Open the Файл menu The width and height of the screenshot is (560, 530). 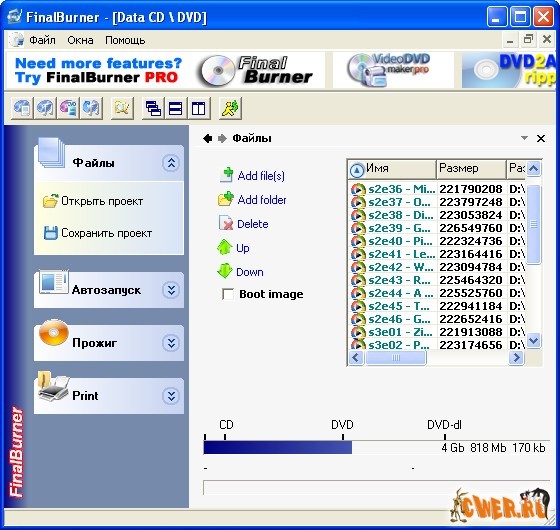(42, 40)
